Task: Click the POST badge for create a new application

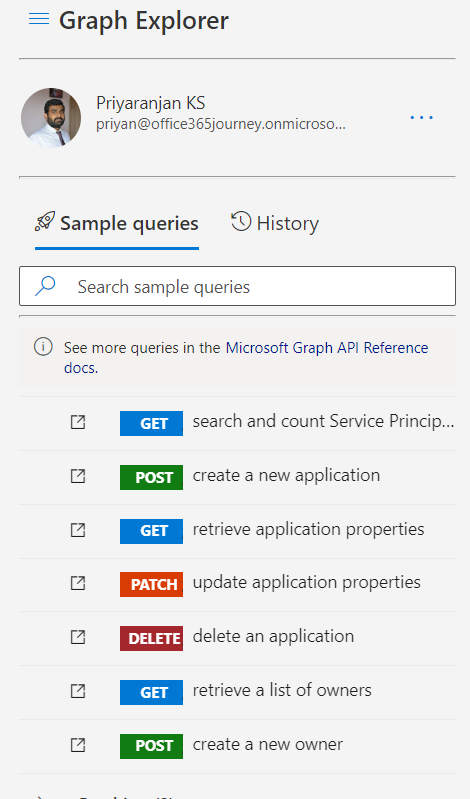Action: click(x=151, y=477)
